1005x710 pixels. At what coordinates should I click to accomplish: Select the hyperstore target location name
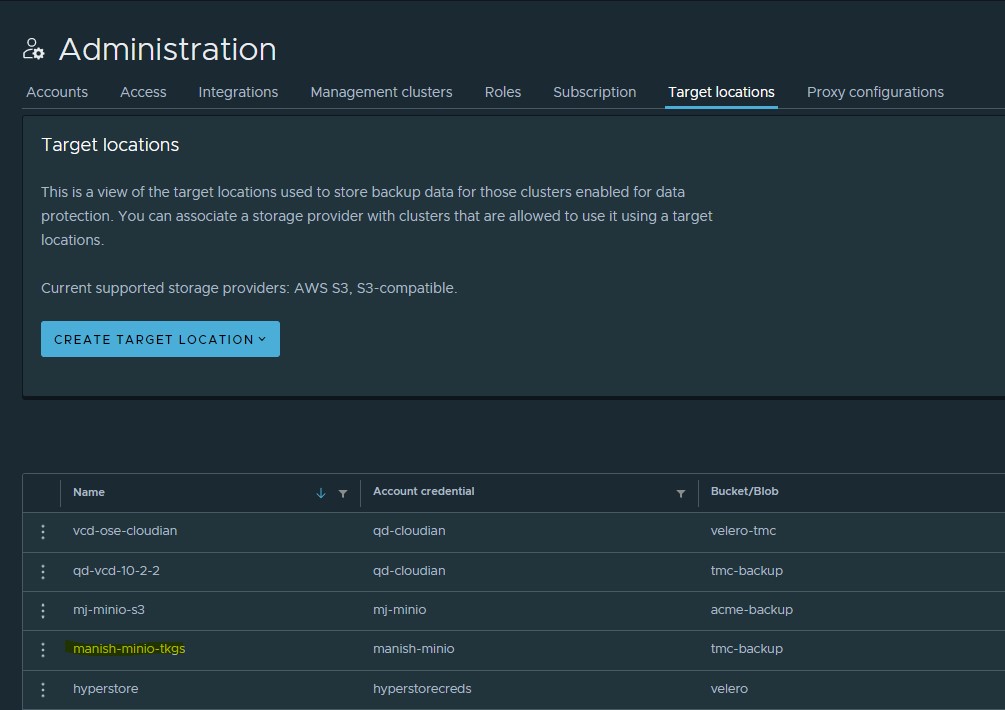tap(105, 689)
